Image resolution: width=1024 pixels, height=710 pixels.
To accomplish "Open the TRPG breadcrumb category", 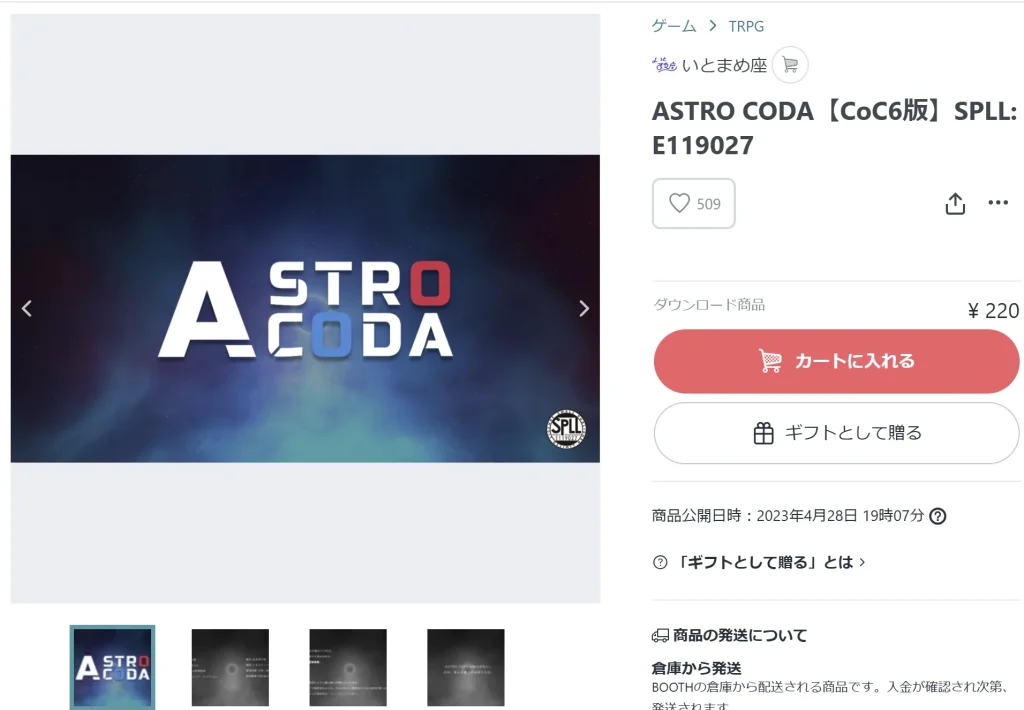I will (x=746, y=26).
